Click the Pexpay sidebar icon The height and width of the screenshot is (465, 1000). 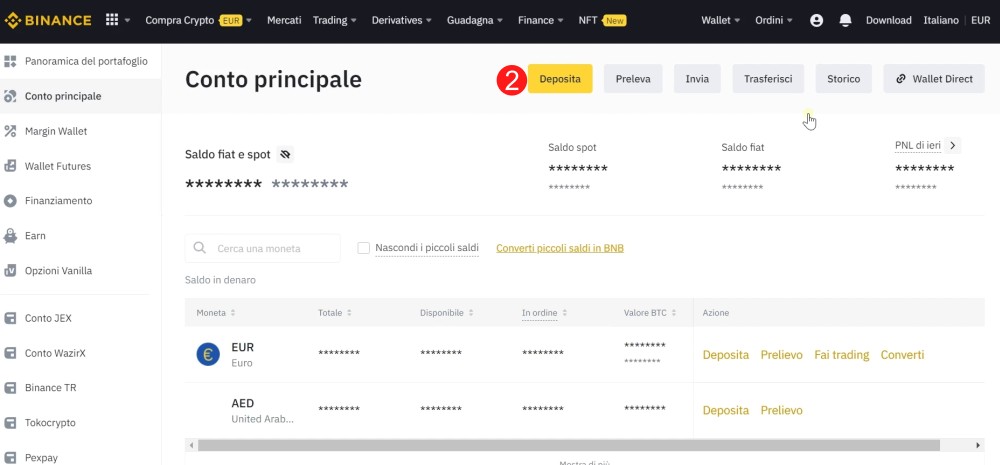point(10,457)
